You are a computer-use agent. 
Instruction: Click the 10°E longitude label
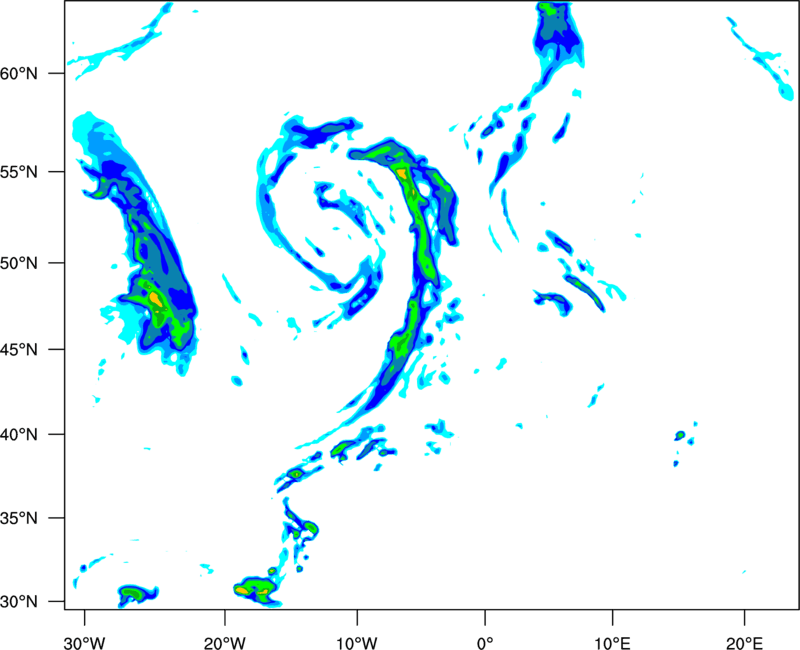coord(612,643)
